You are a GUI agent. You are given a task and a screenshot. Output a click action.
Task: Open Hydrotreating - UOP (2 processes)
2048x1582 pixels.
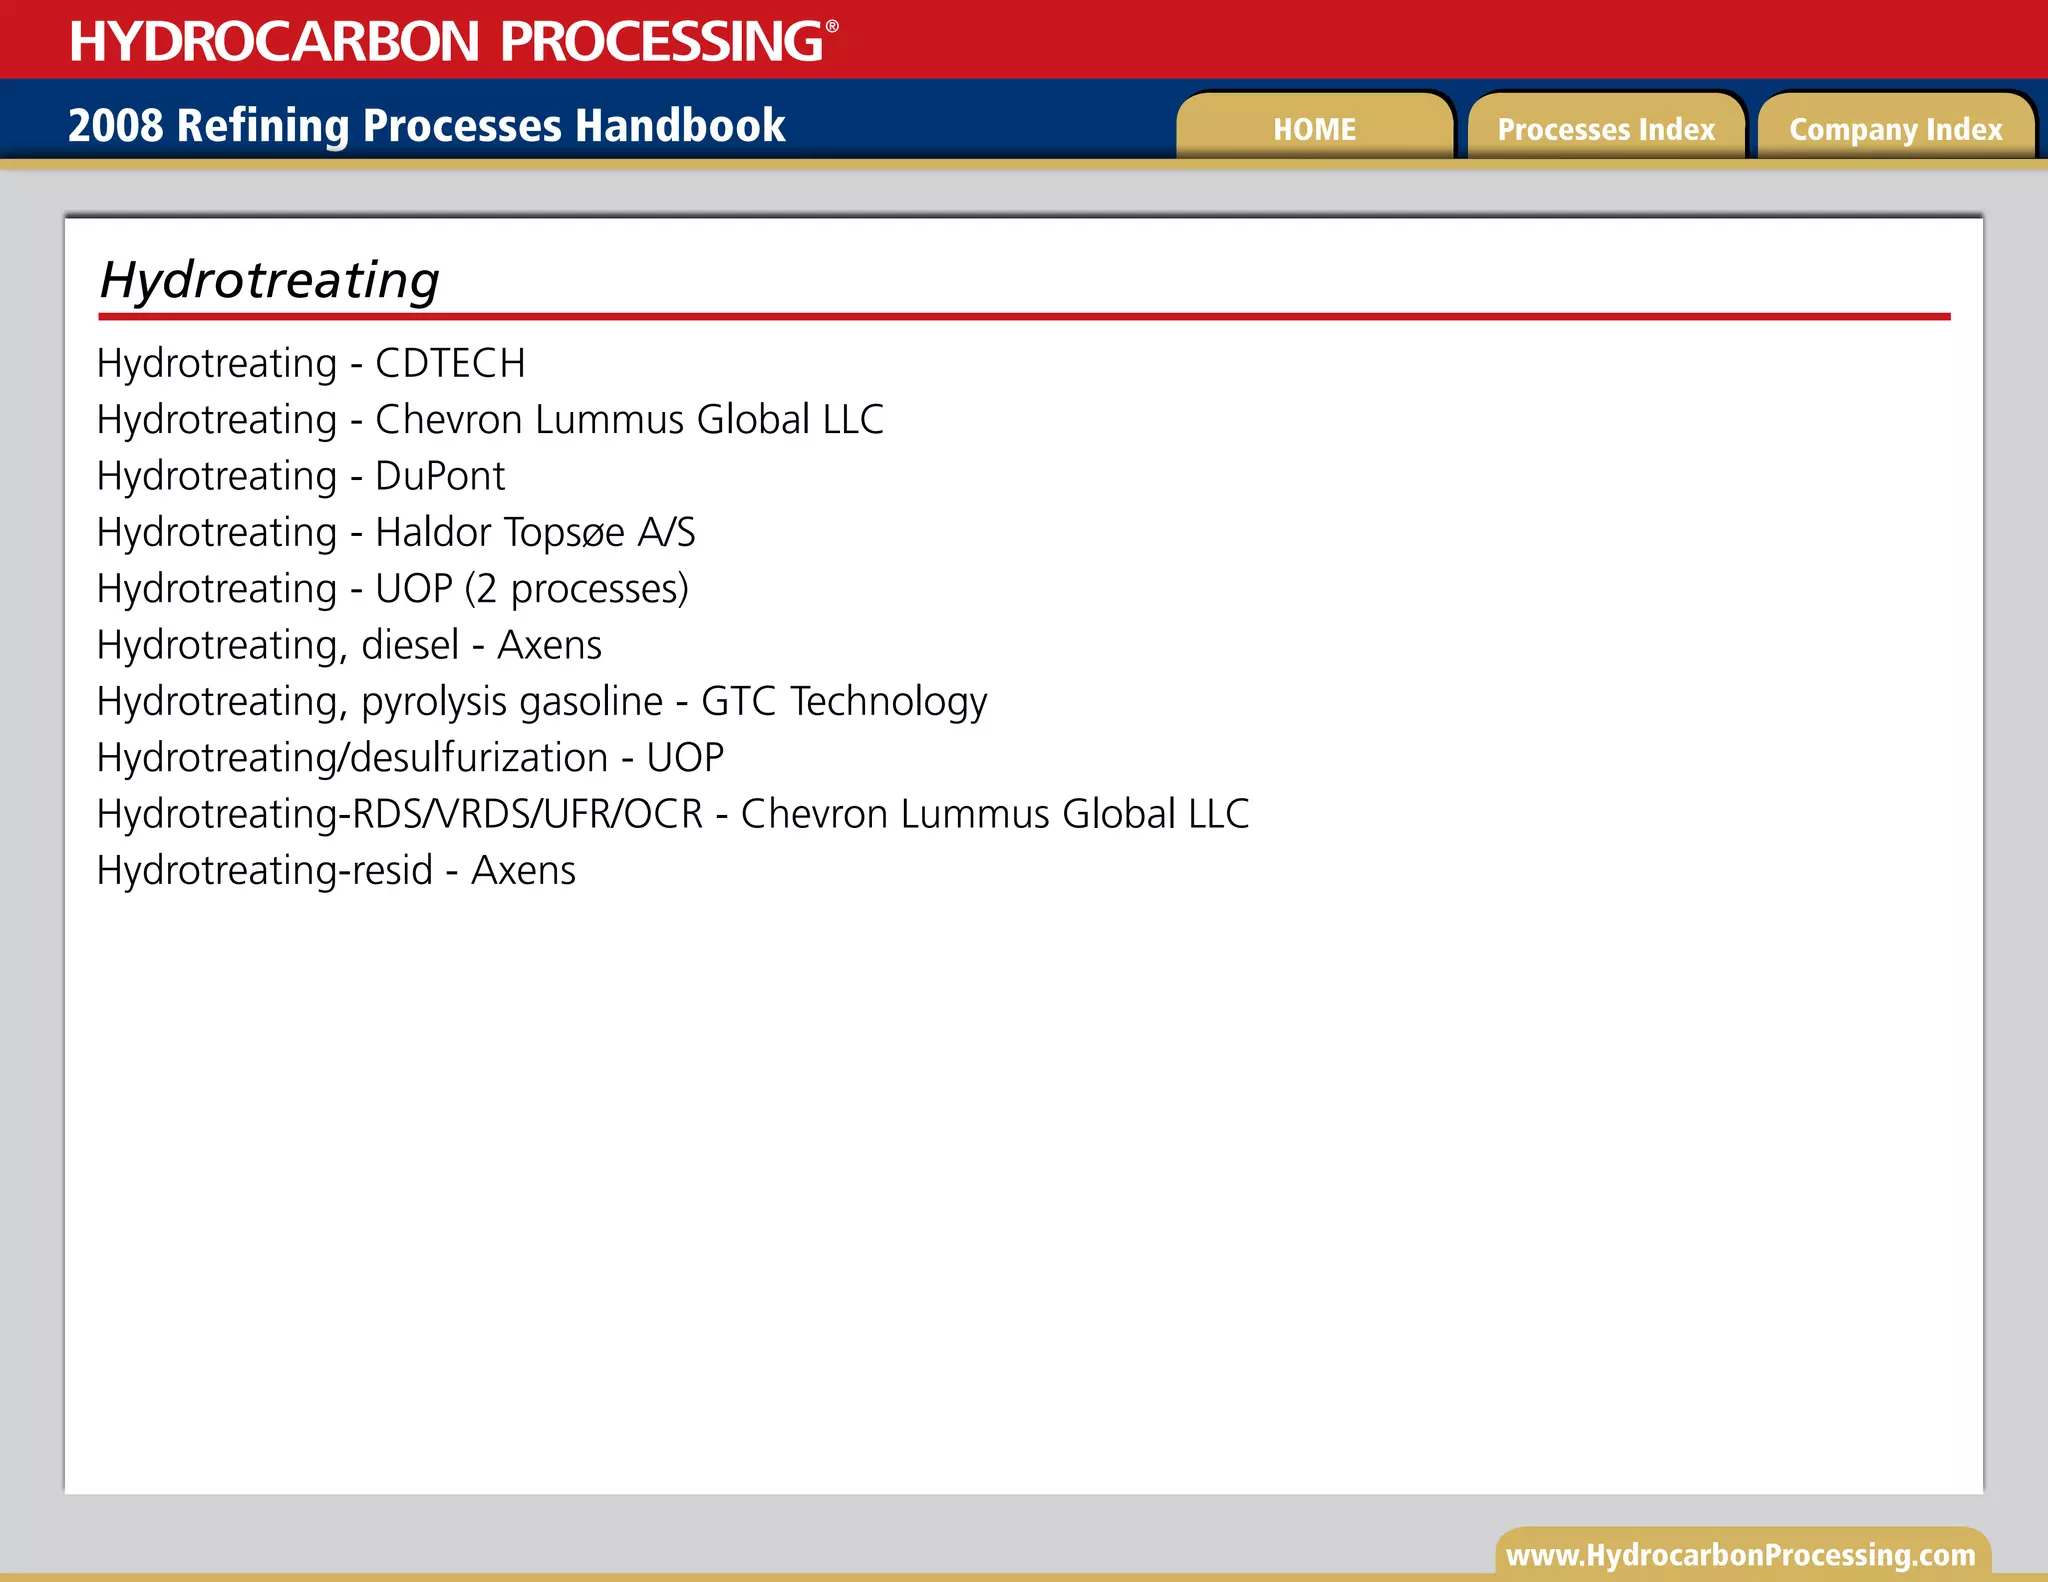point(393,589)
